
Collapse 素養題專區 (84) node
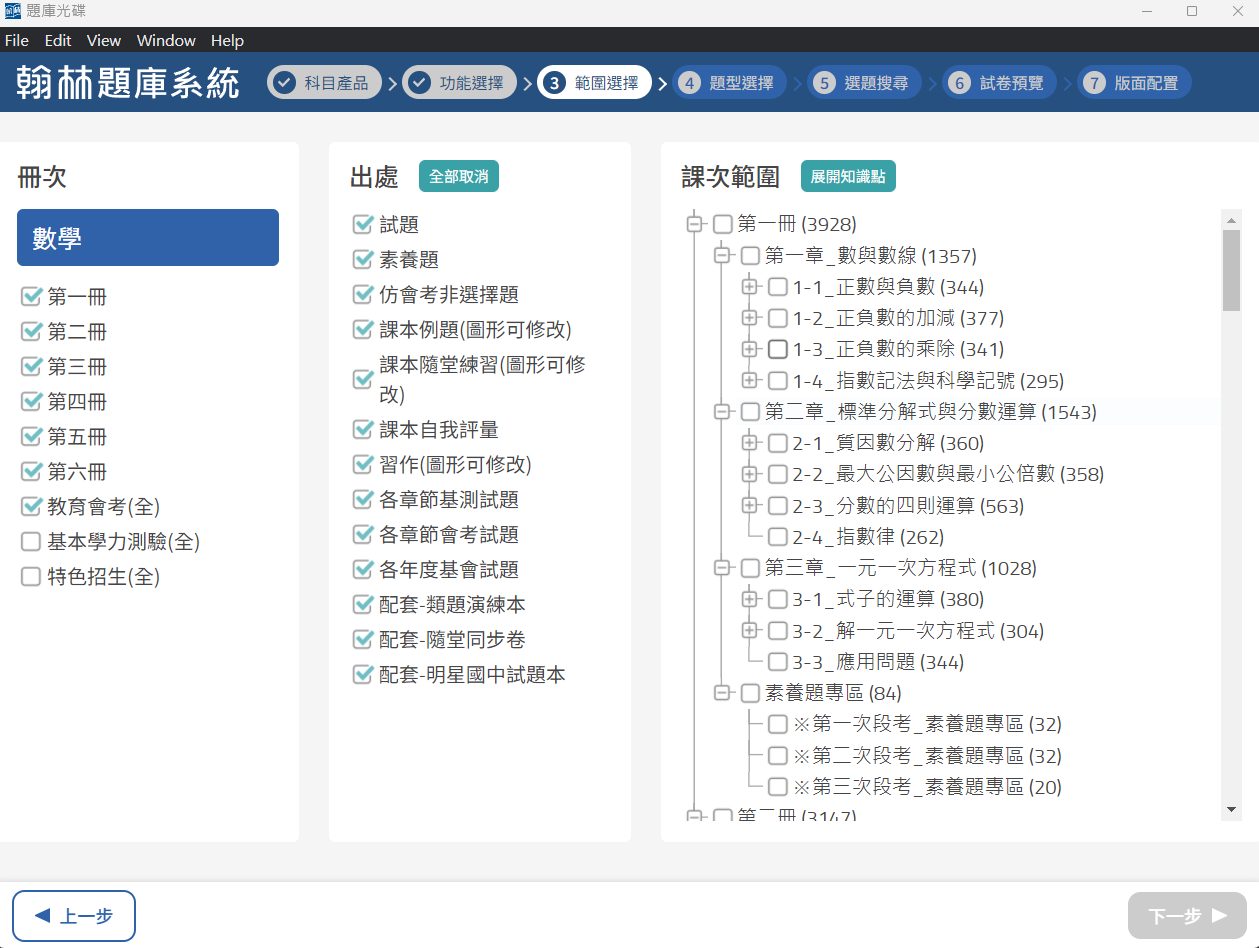[722, 693]
